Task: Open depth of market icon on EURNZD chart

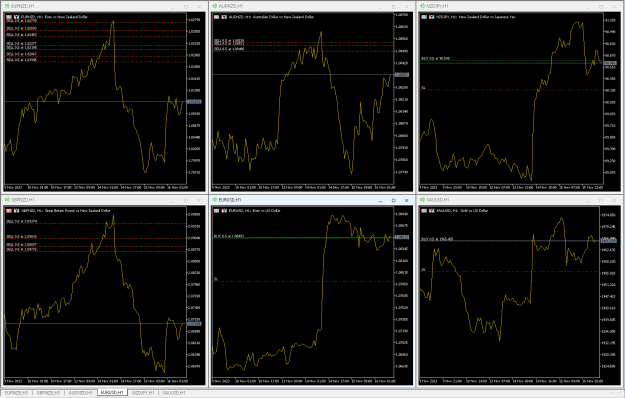Action: [16, 17]
